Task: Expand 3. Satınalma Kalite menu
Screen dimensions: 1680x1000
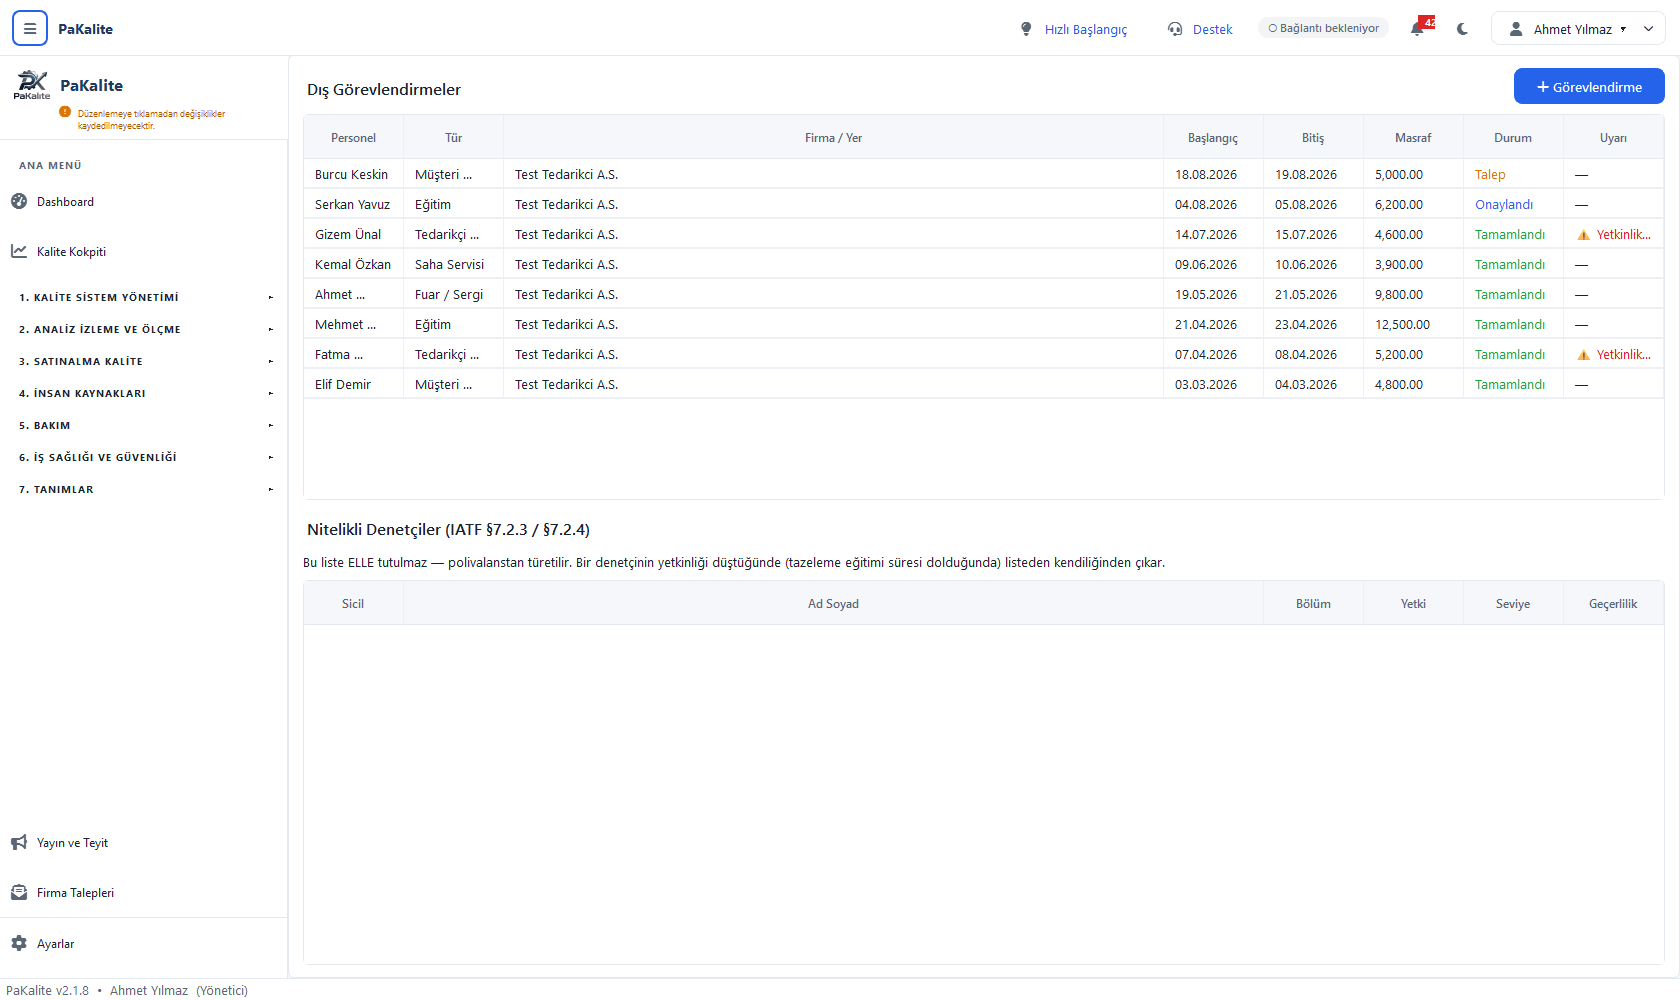Action: coord(144,361)
